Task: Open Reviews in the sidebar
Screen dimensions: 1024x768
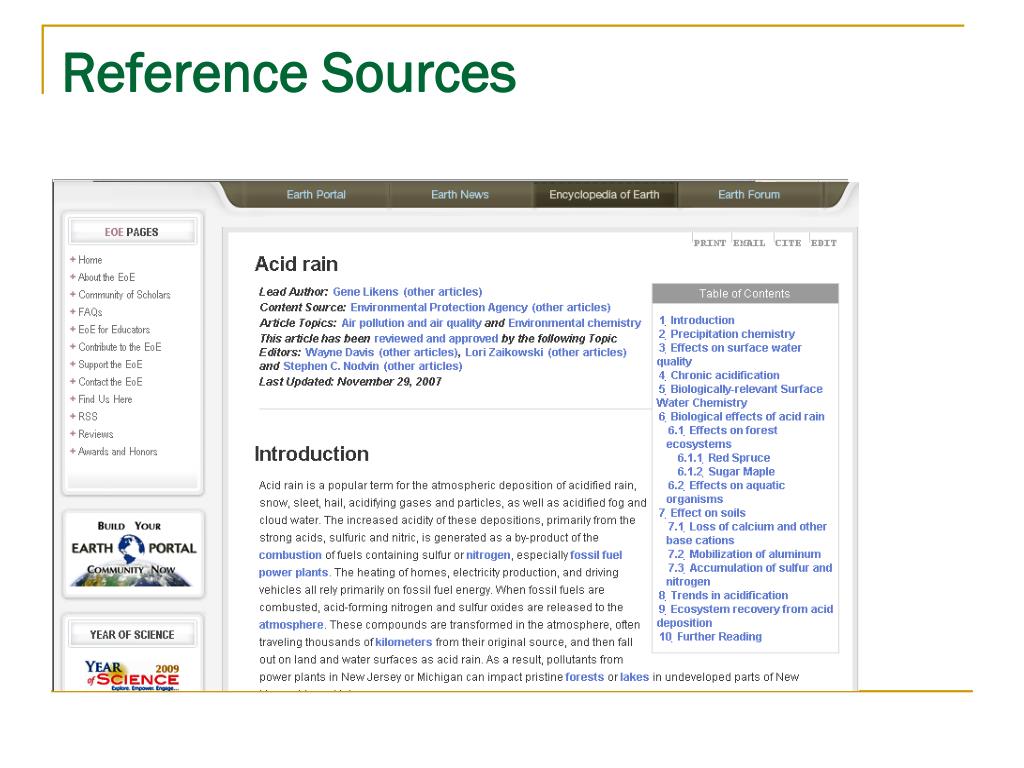Action: [x=95, y=434]
